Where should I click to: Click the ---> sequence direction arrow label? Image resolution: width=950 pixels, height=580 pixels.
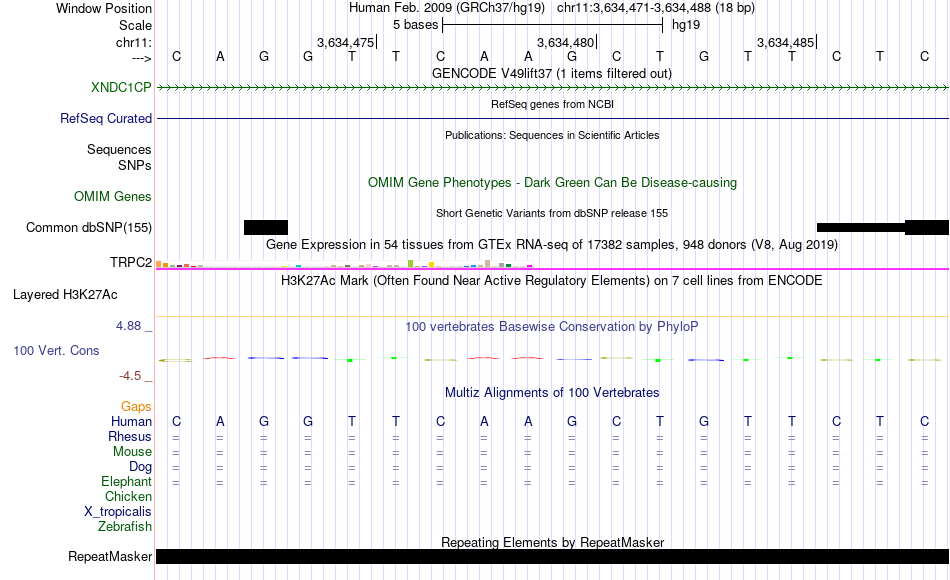coord(142,58)
